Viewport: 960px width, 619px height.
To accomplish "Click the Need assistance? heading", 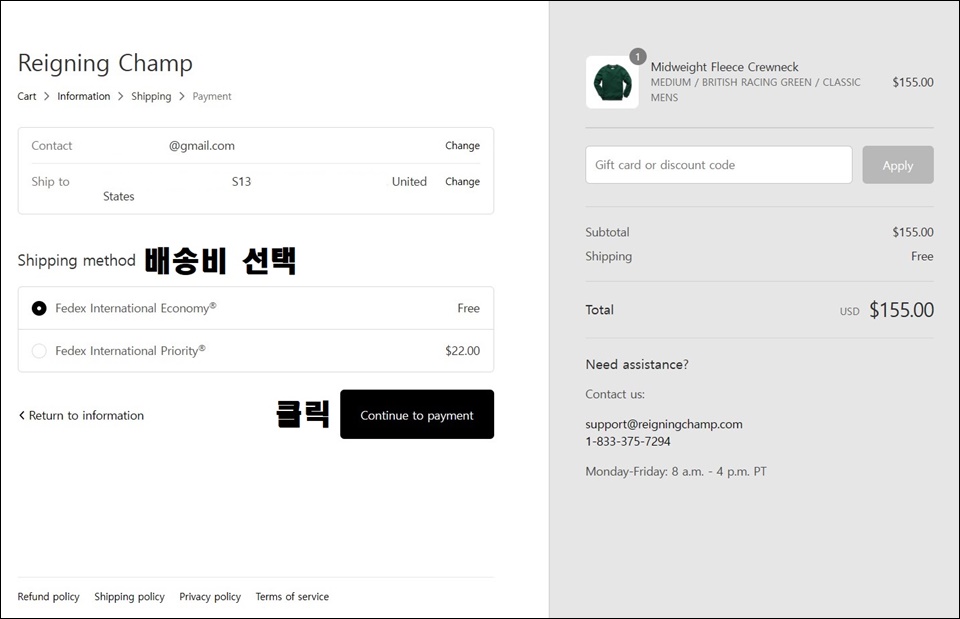I will 637,365.
